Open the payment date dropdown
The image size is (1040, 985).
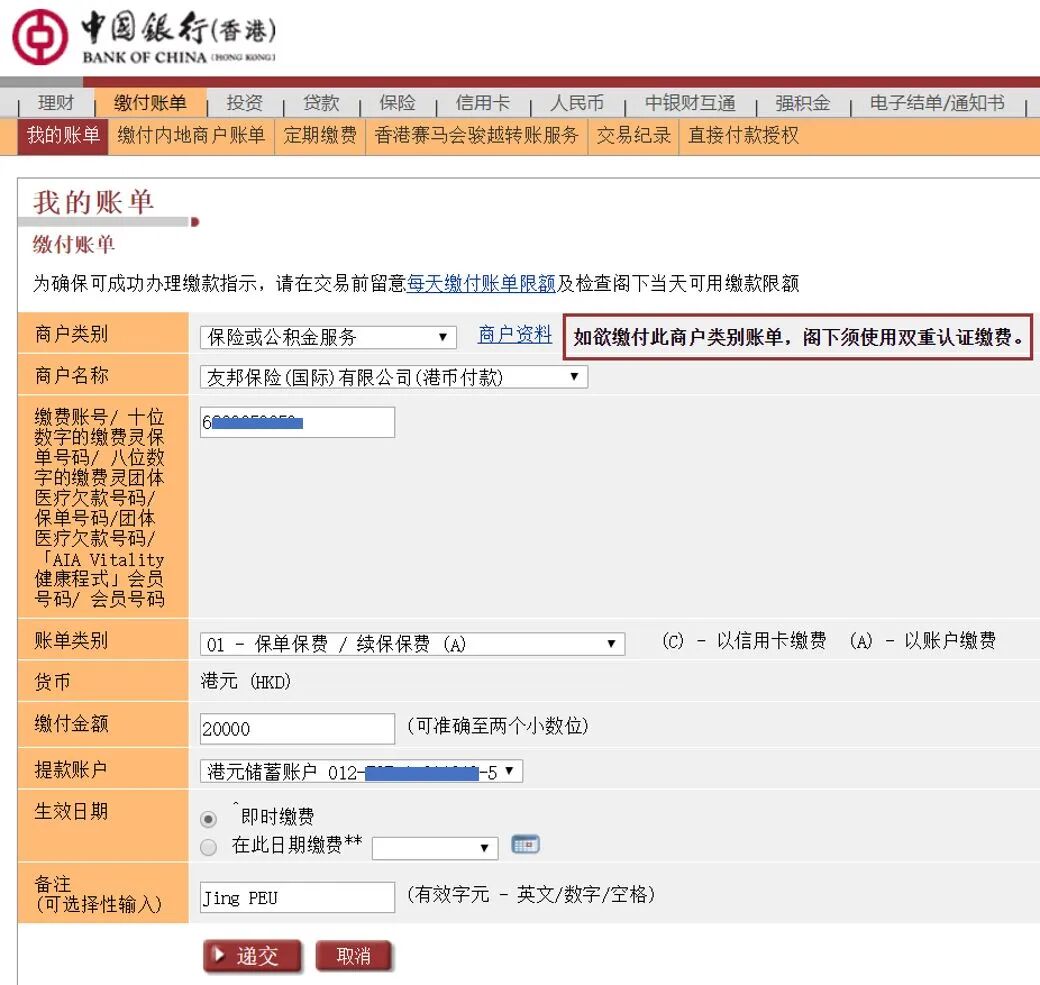click(x=435, y=848)
